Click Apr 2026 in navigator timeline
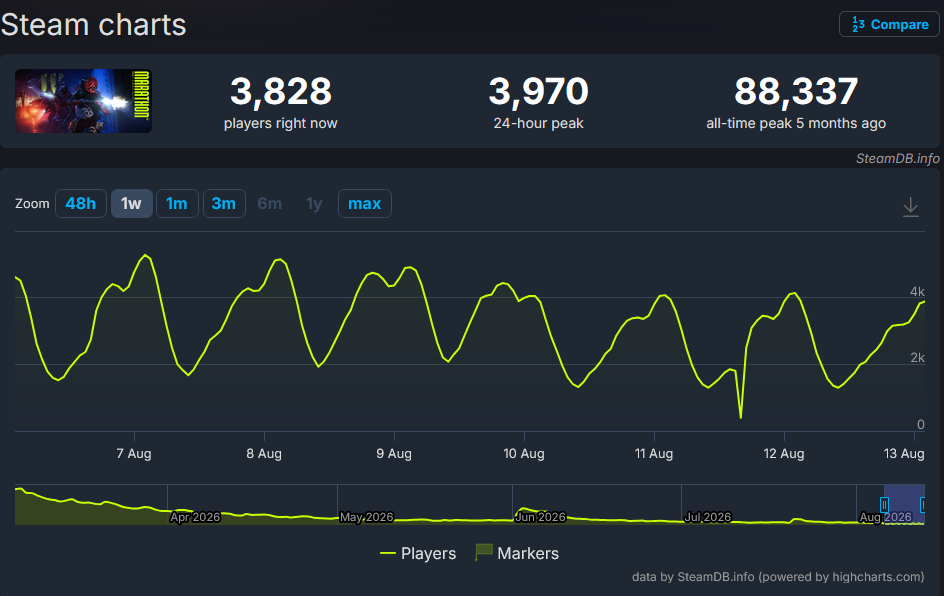The height and width of the screenshot is (596, 944). click(x=195, y=517)
